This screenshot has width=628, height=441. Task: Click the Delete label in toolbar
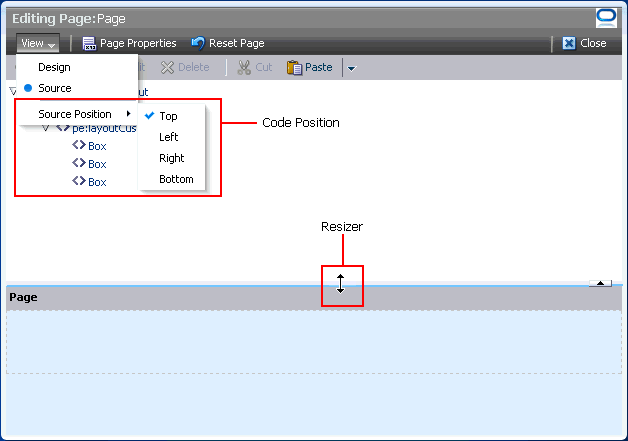[193, 67]
